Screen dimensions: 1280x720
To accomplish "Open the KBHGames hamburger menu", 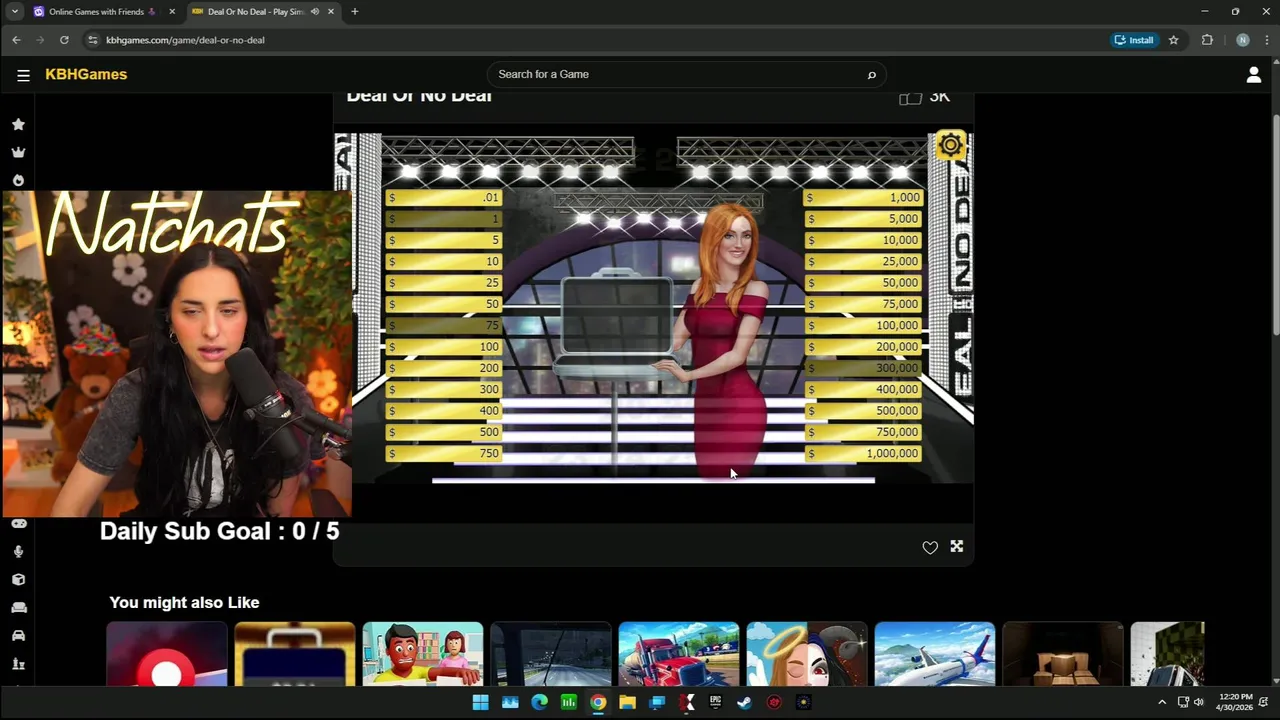I will click(x=23, y=75).
